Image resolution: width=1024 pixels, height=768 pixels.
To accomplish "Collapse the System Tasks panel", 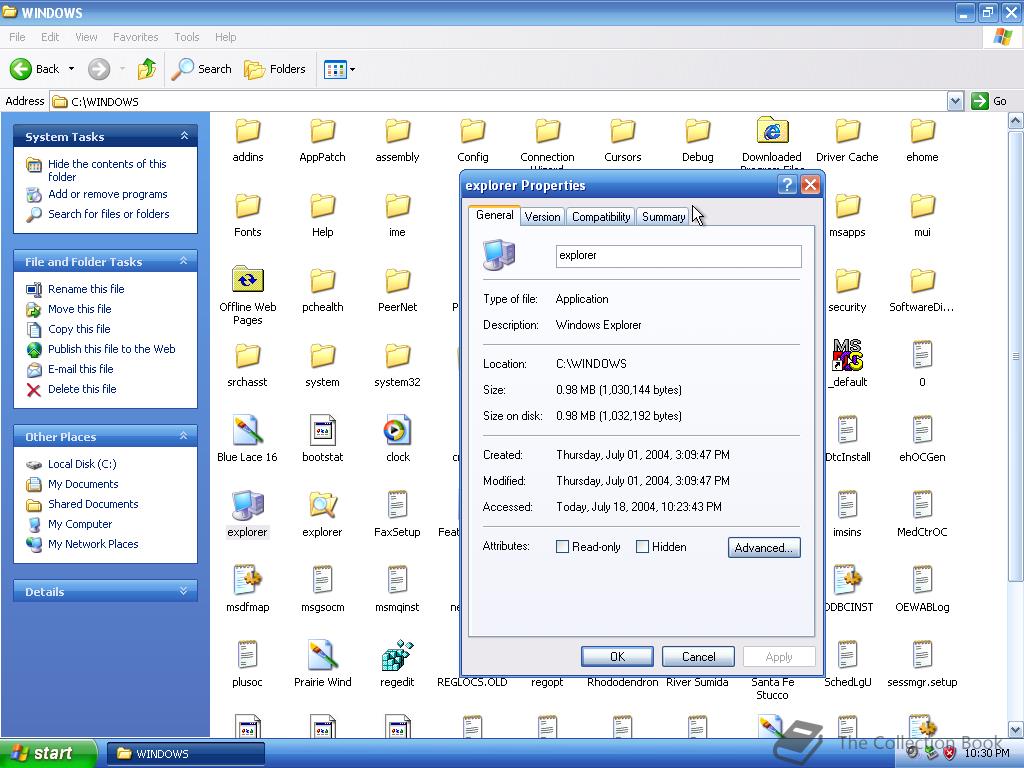I will pos(184,136).
